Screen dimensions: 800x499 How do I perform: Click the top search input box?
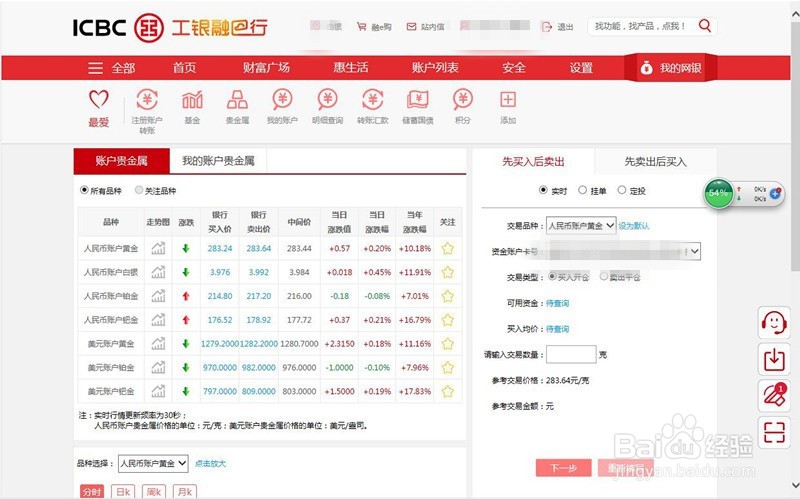[642, 26]
